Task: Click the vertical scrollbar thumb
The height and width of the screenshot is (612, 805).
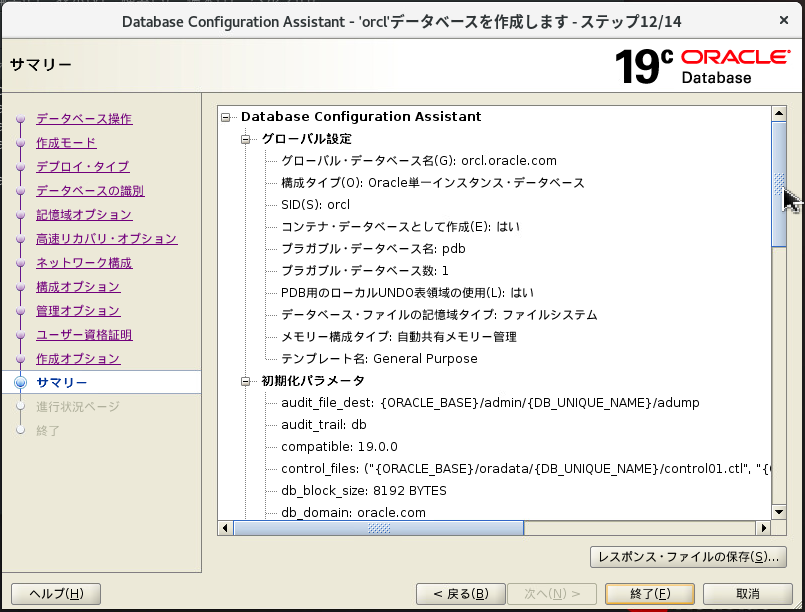Action: click(x=779, y=184)
